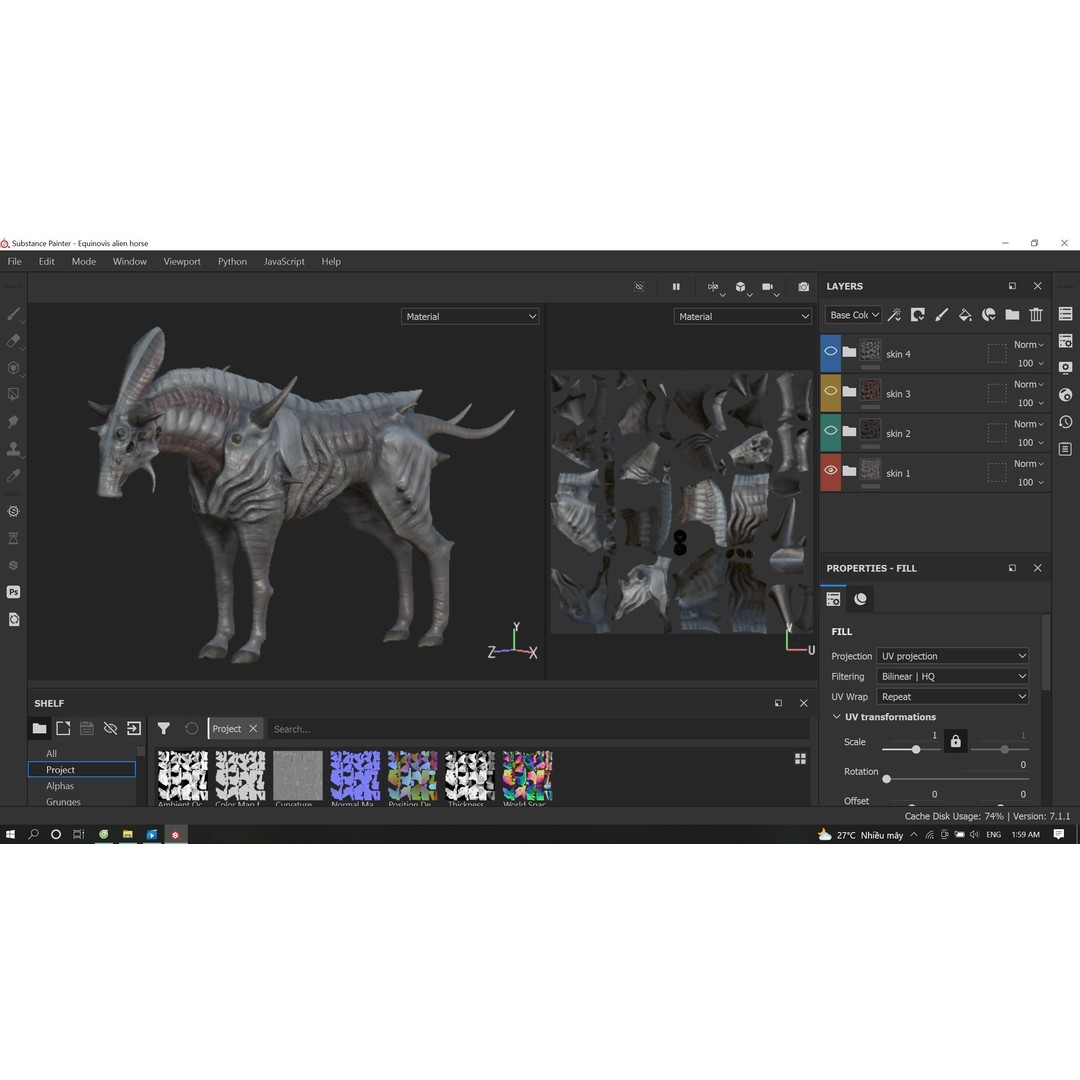
Task: Toggle visibility of the skin 4 layer
Action: click(x=829, y=351)
